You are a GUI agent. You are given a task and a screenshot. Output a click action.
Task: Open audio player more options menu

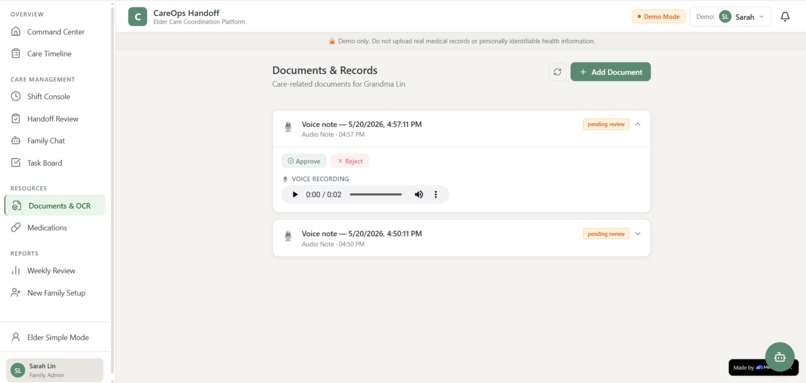tap(436, 194)
